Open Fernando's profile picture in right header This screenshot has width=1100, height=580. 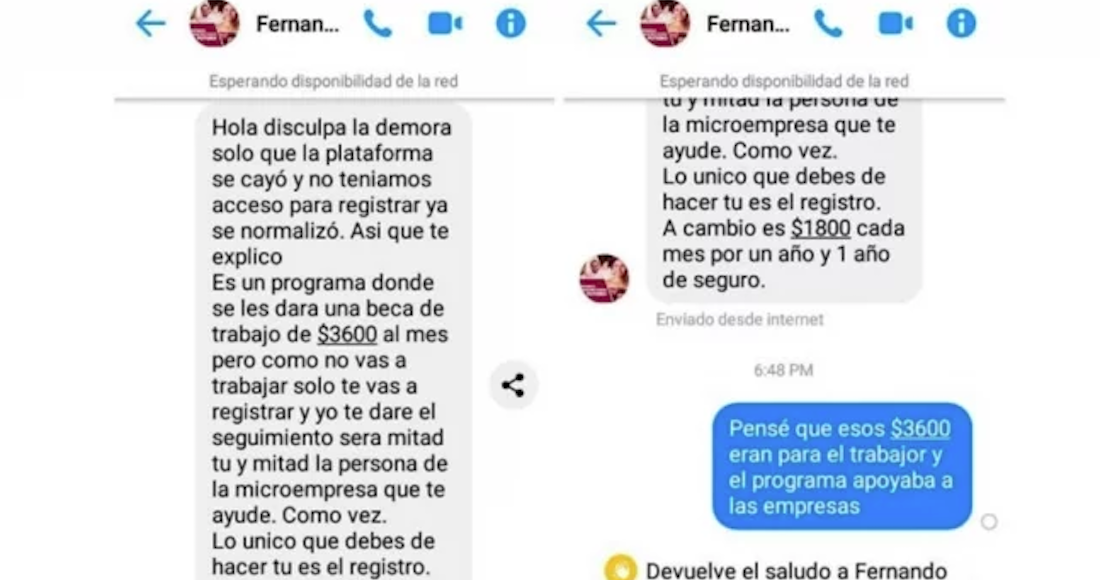pyautogui.click(x=665, y=23)
